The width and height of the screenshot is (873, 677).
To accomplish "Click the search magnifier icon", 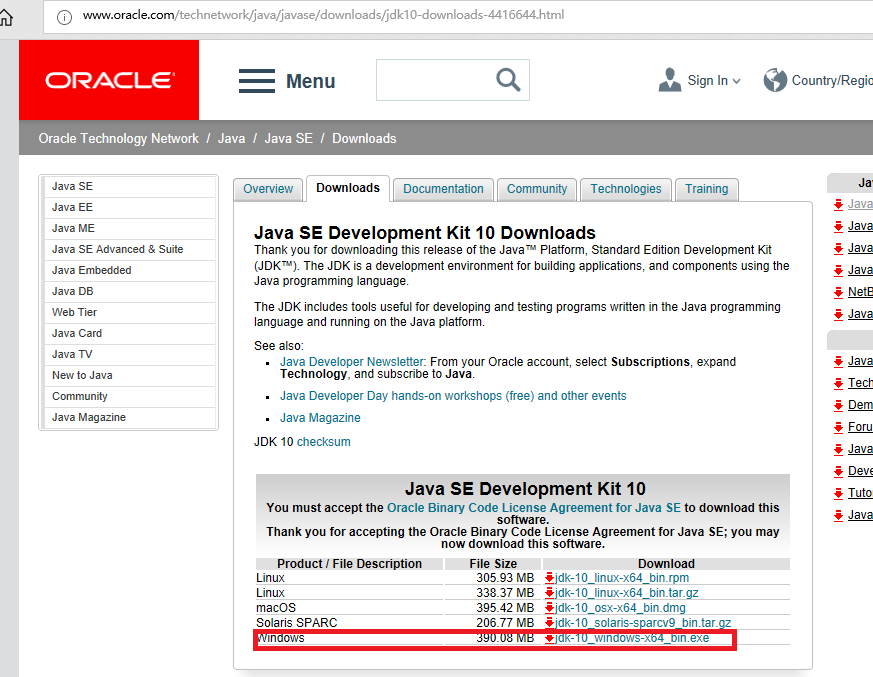I will [508, 79].
